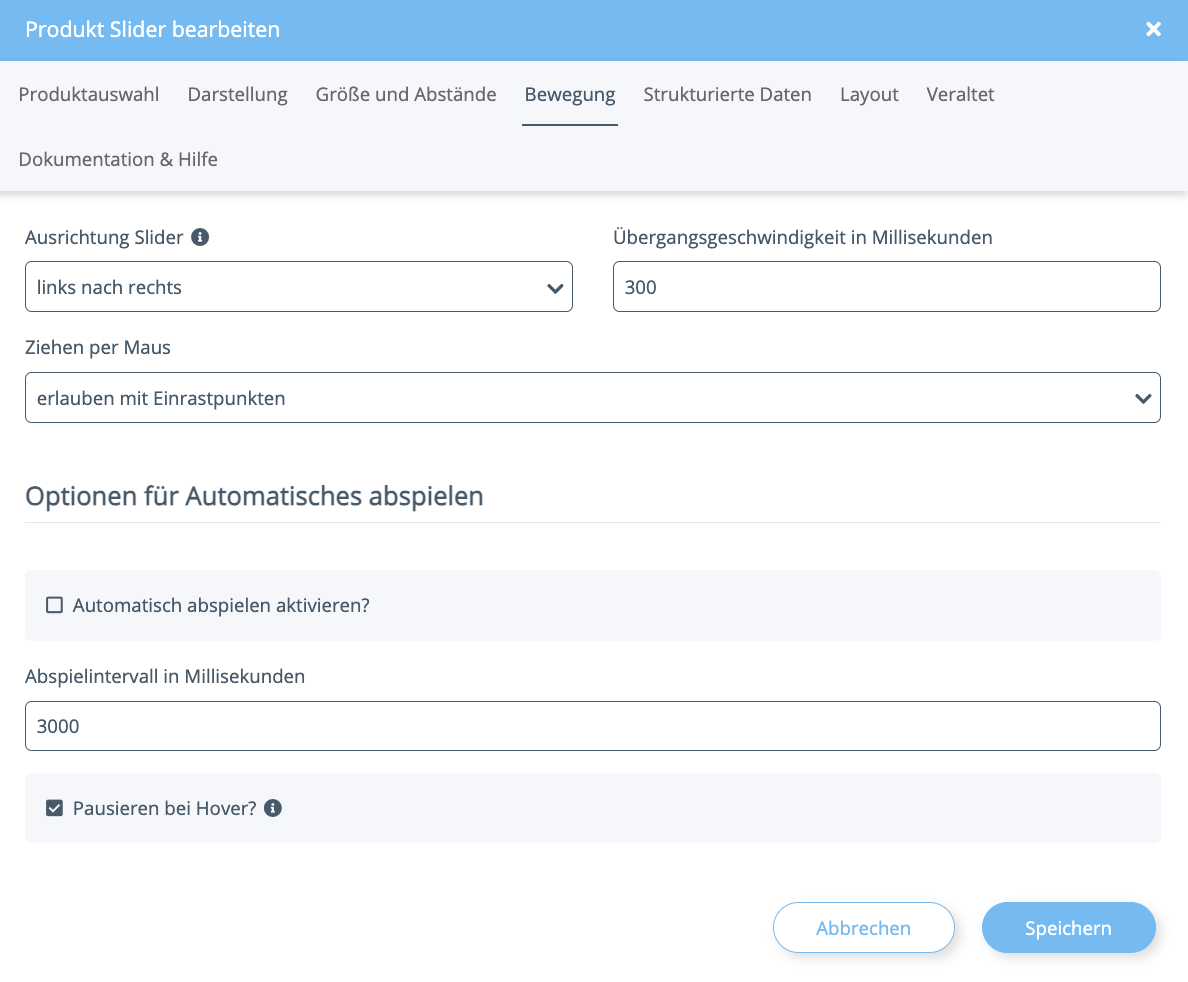Click the Abbrechen button

click(x=864, y=927)
